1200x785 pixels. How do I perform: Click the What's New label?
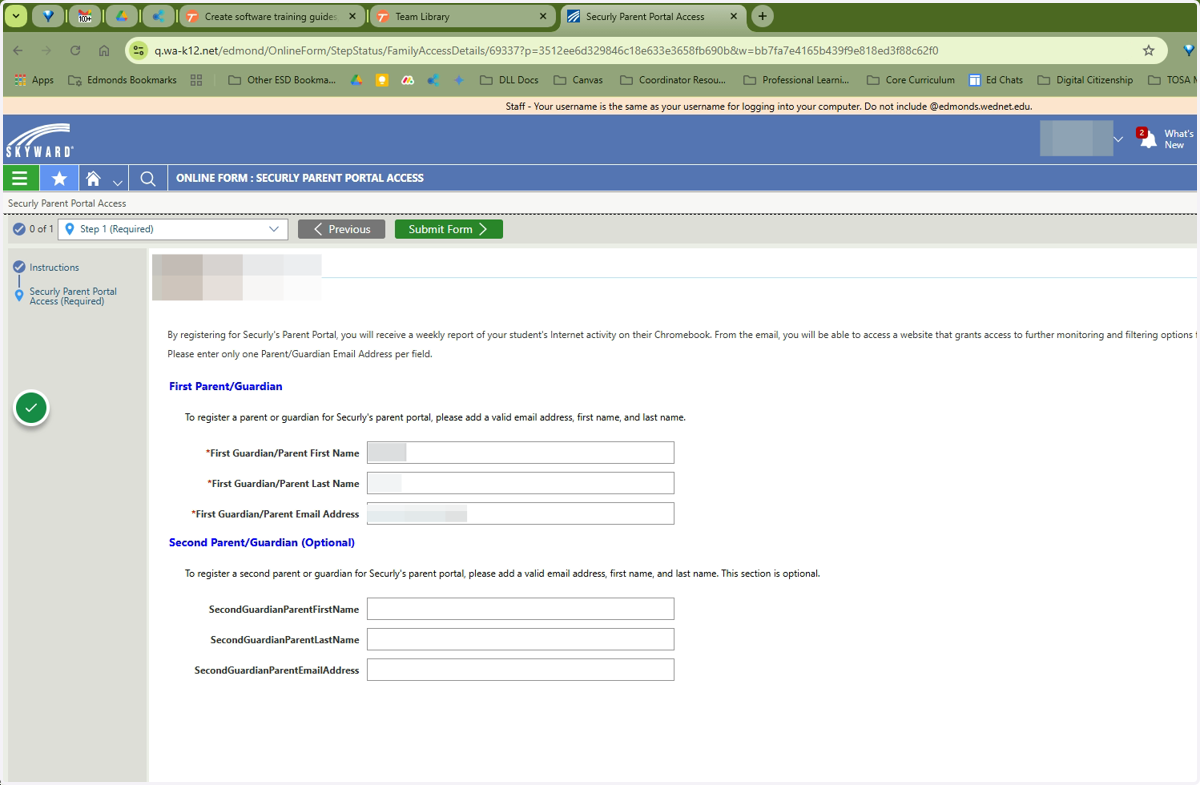(x=1179, y=139)
